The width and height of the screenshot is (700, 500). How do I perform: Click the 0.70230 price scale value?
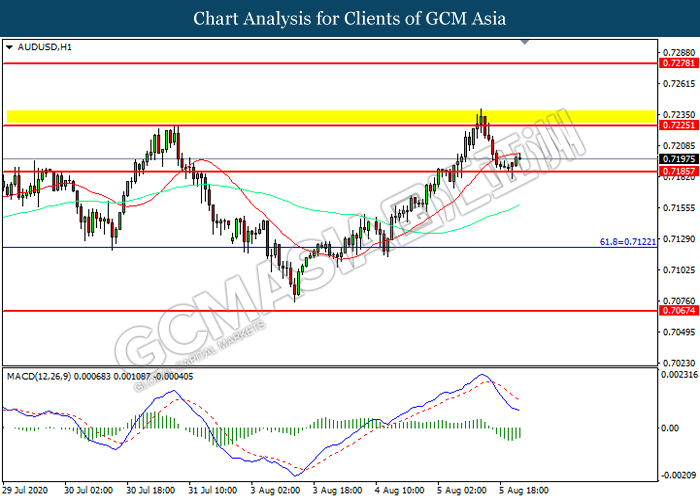click(679, 363)
